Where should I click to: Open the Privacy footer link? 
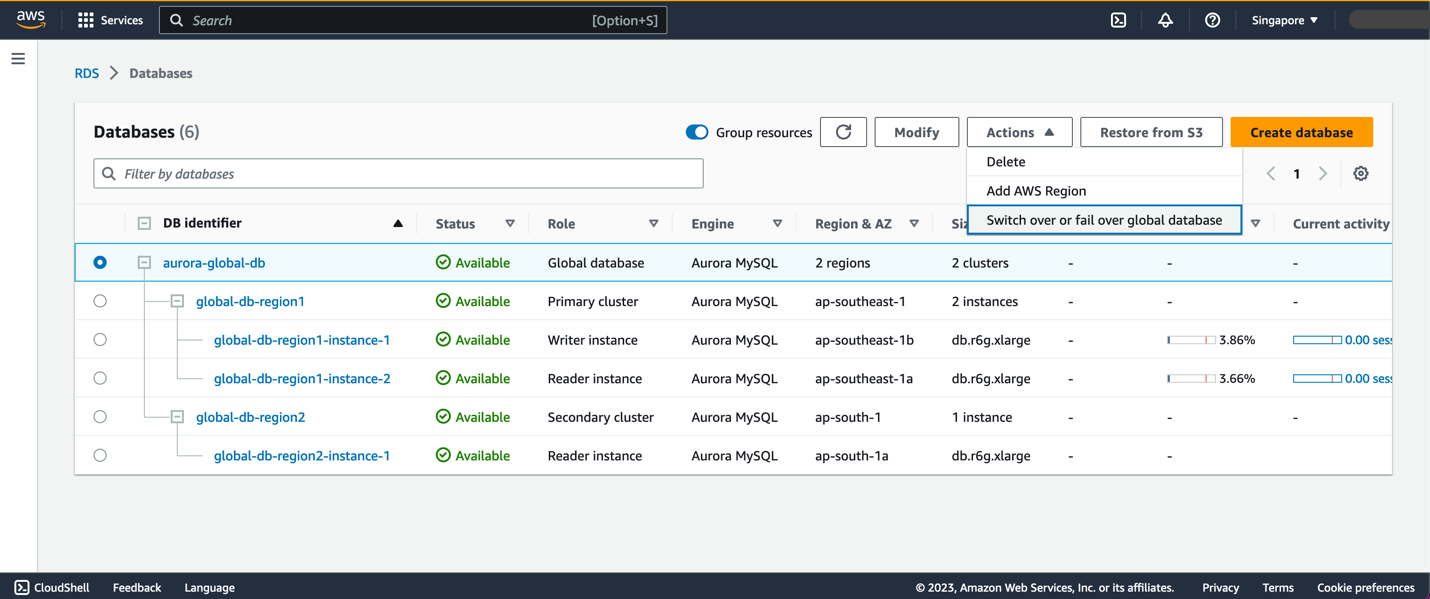1220,587
